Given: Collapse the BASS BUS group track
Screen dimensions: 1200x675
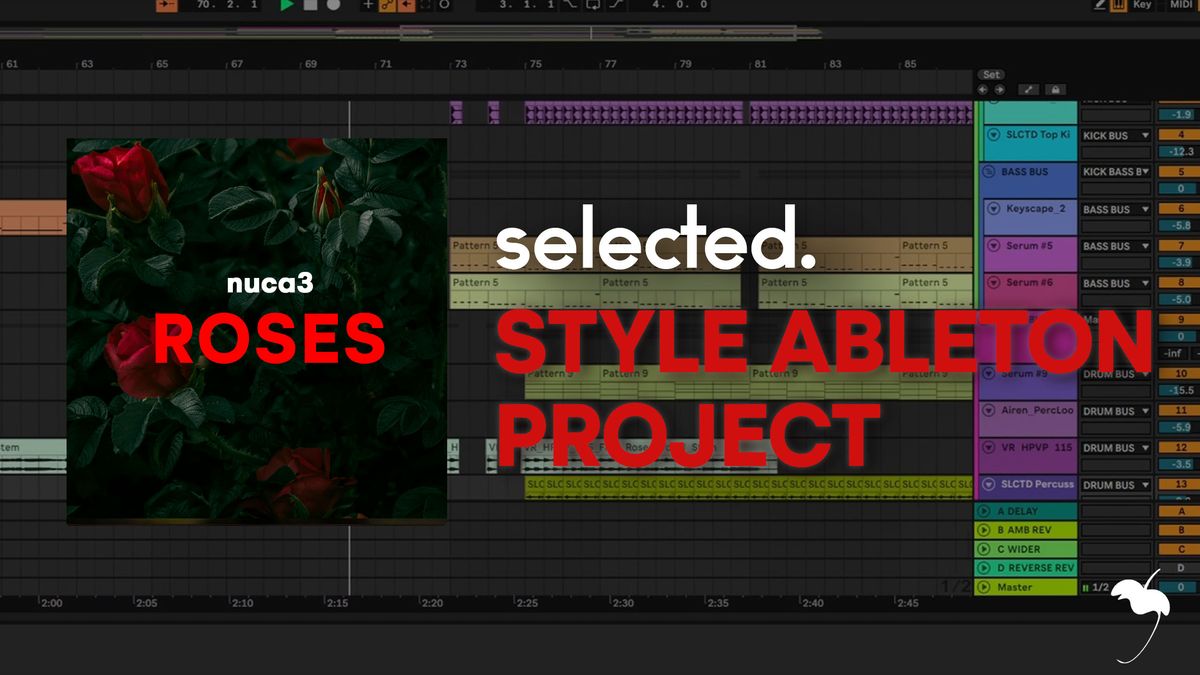Looking at the screenshot, I should (989, 172).
